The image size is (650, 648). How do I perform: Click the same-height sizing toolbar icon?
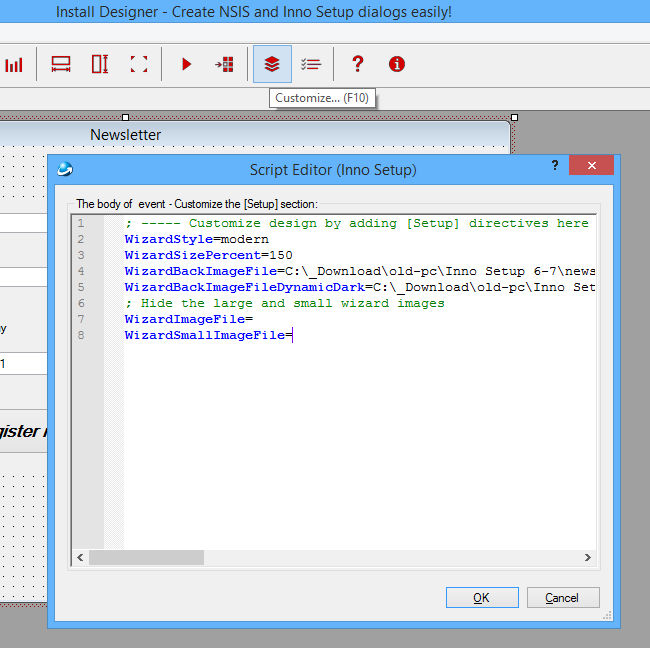(100, 64)
